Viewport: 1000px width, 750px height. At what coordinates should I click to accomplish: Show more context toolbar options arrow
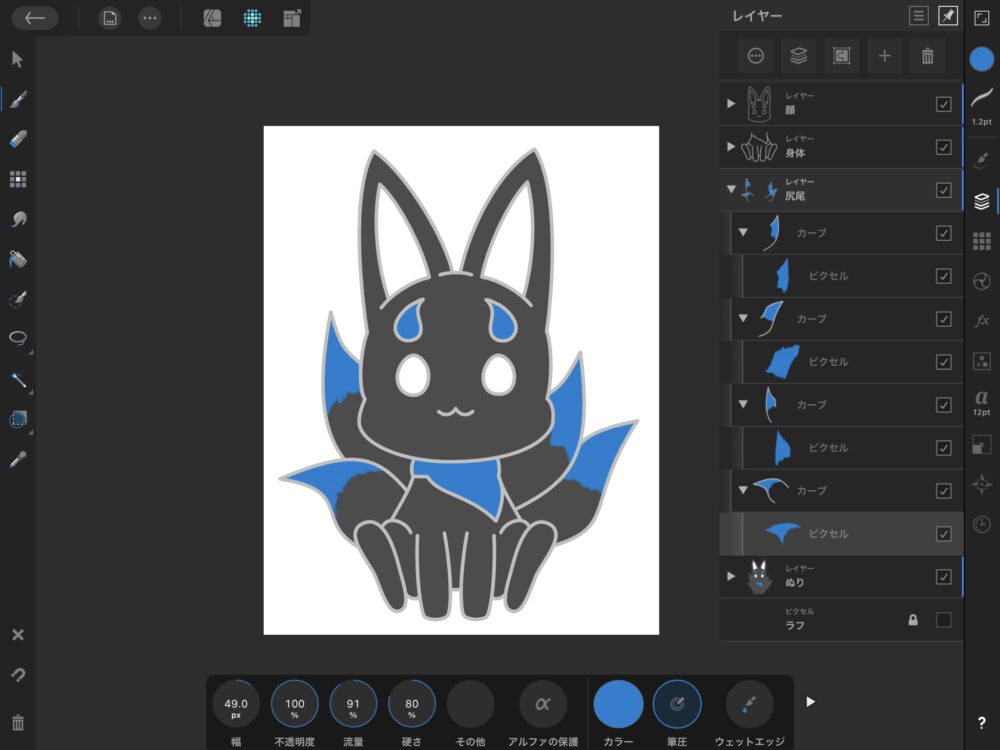pos(810,702)
